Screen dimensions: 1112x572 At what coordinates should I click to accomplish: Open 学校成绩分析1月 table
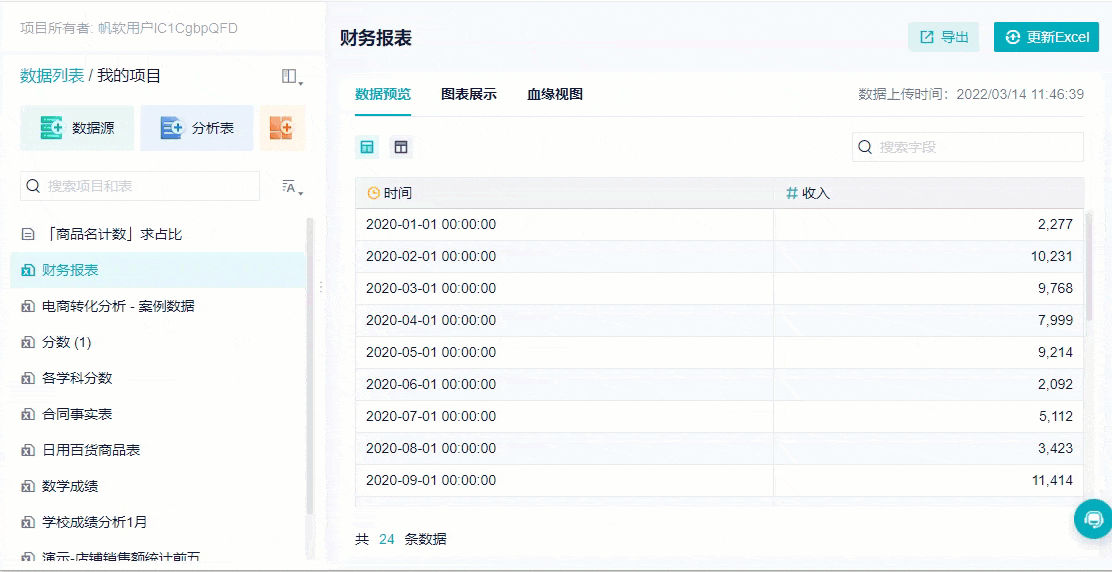click(x=158, y=522)
